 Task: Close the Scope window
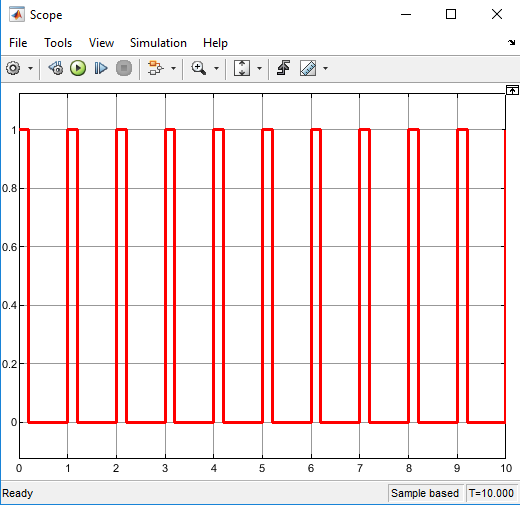[x=497, y=14]
